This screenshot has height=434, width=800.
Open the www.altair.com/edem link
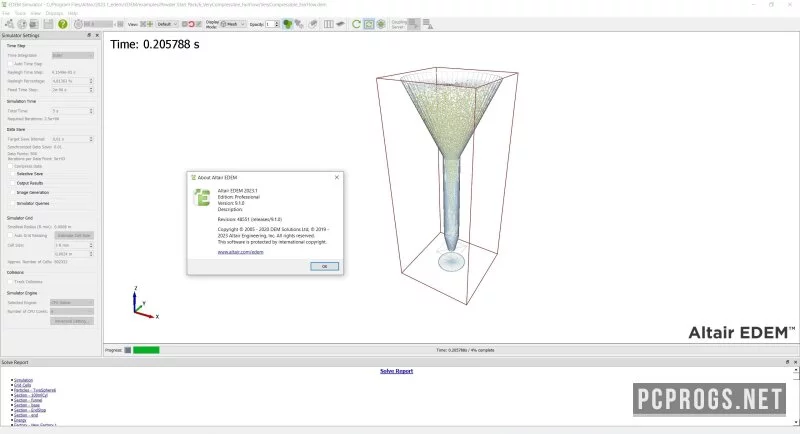click(240, 252)
